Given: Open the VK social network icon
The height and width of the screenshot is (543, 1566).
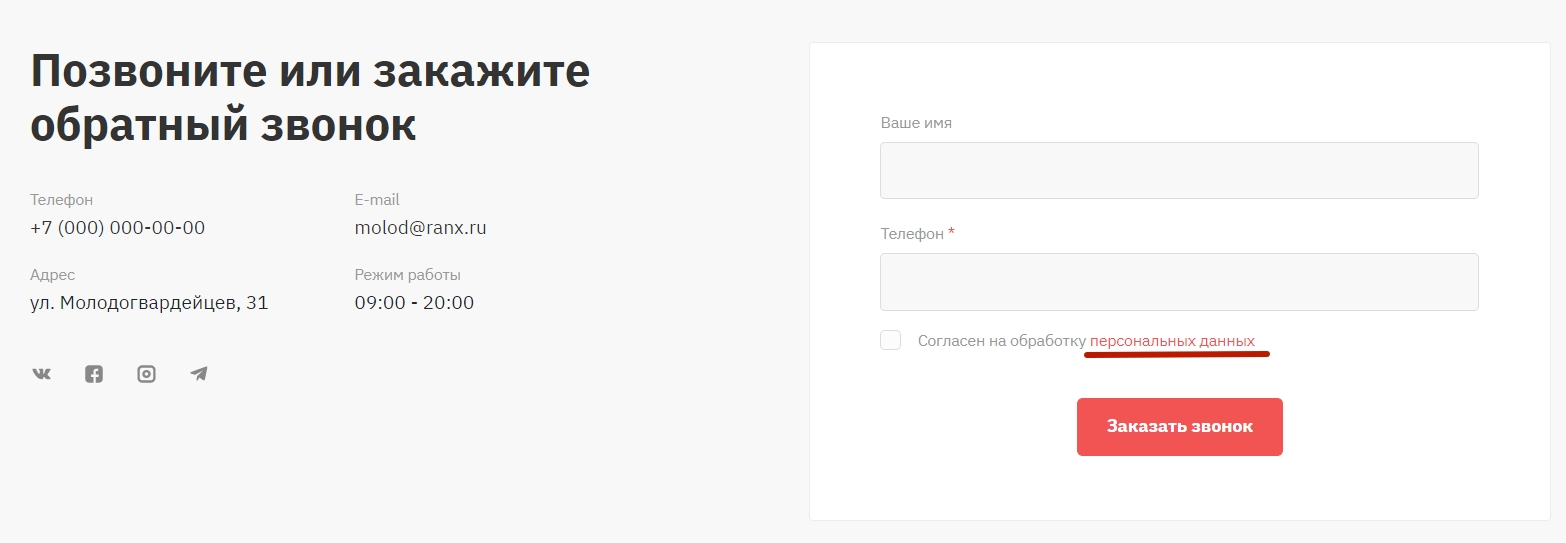Looking at the screenshot, I should tap(41, 374).
